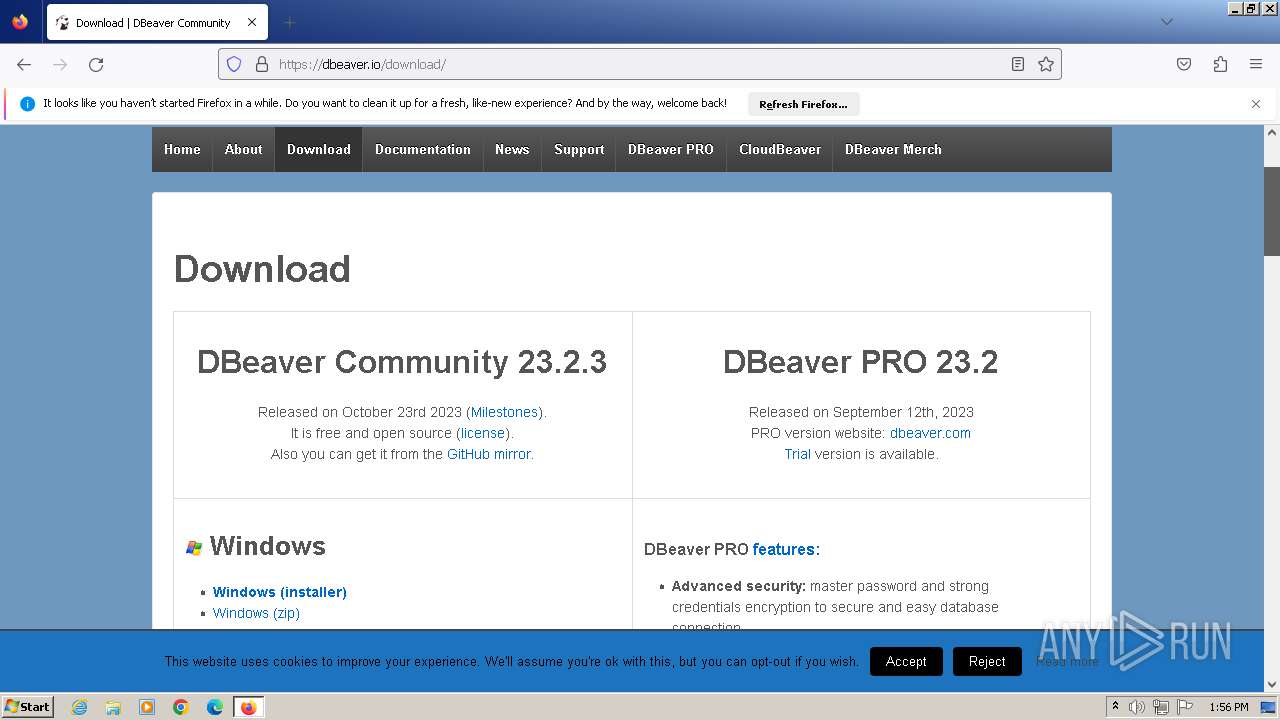Open the CloudBeaver menu item
This screenshot has height=720, width=1280.
click(x=780, y=149)
